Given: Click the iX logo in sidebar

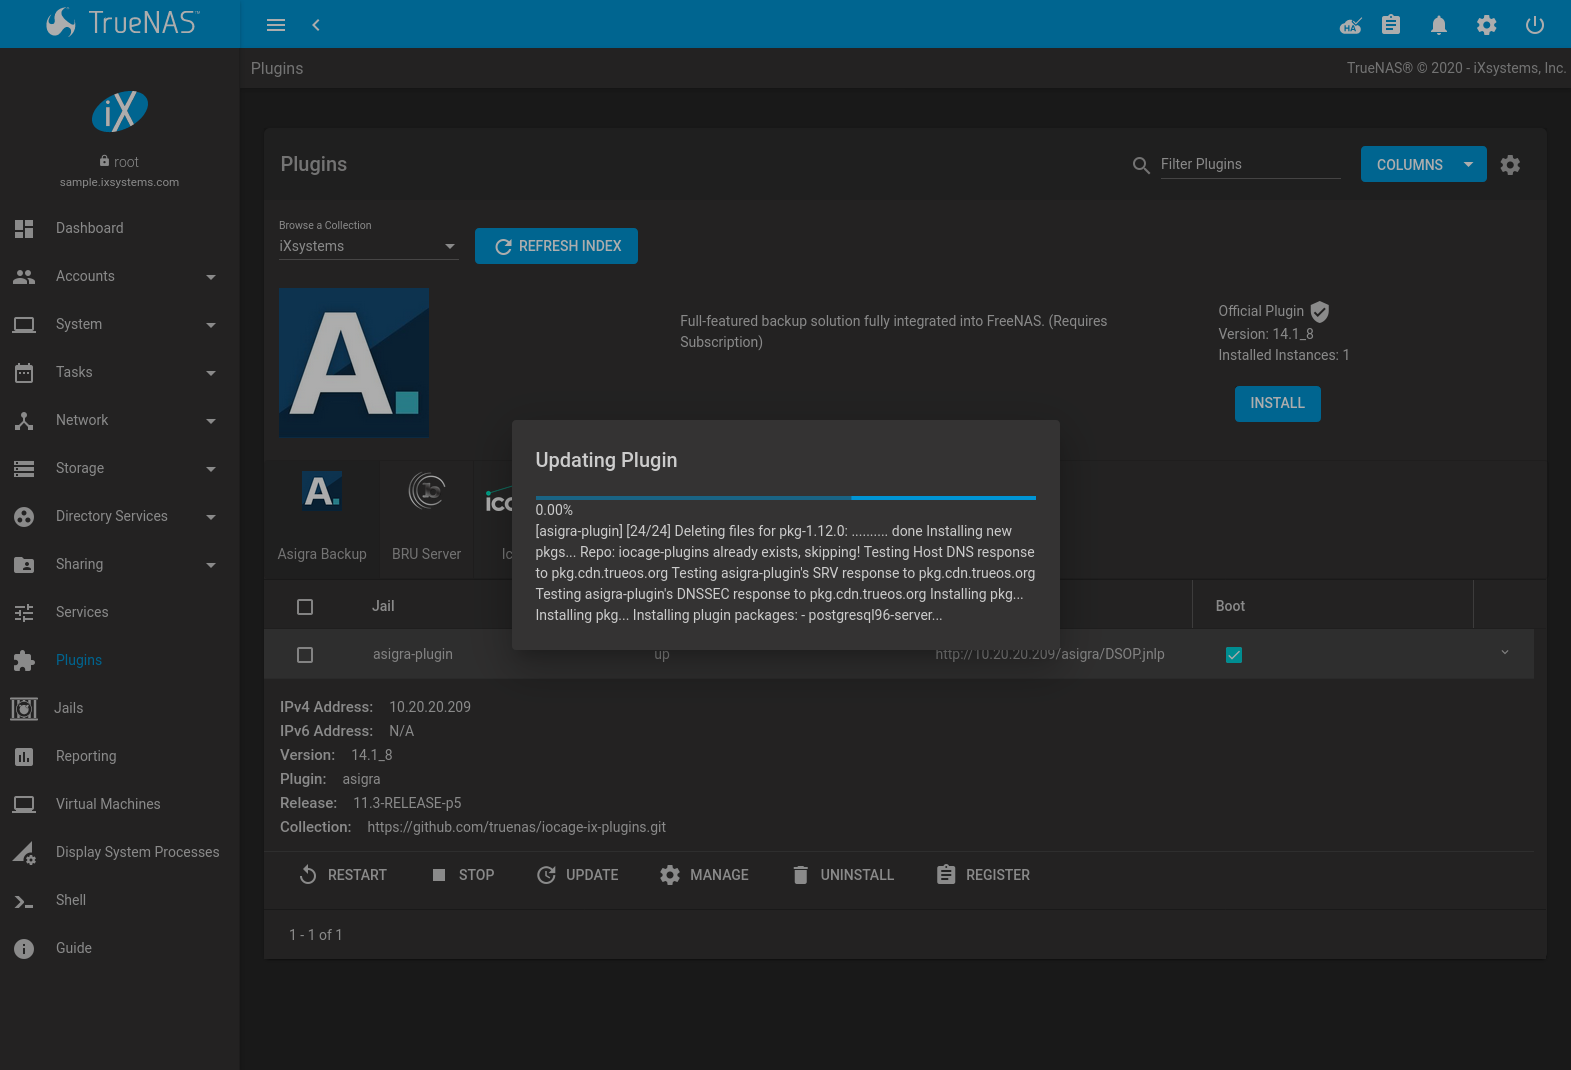Looking at the screenshot, I should (x=120, y=111).
